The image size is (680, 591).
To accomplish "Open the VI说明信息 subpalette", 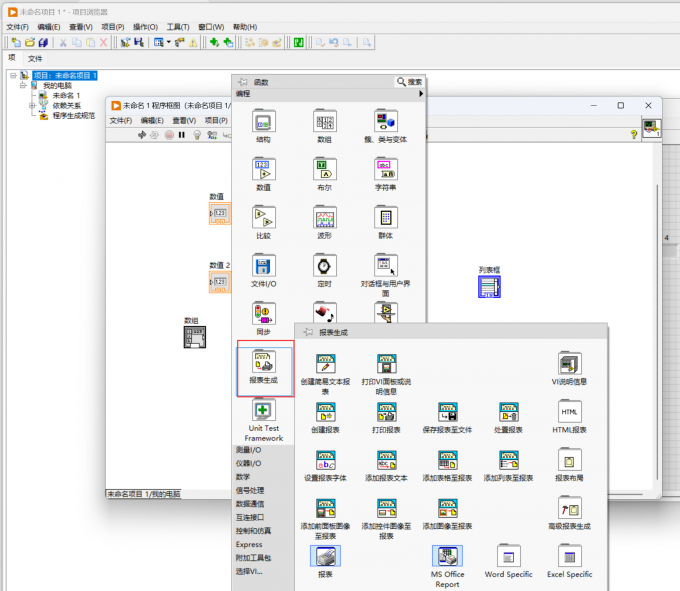I will pyautogui.click(x=569, y=363).
